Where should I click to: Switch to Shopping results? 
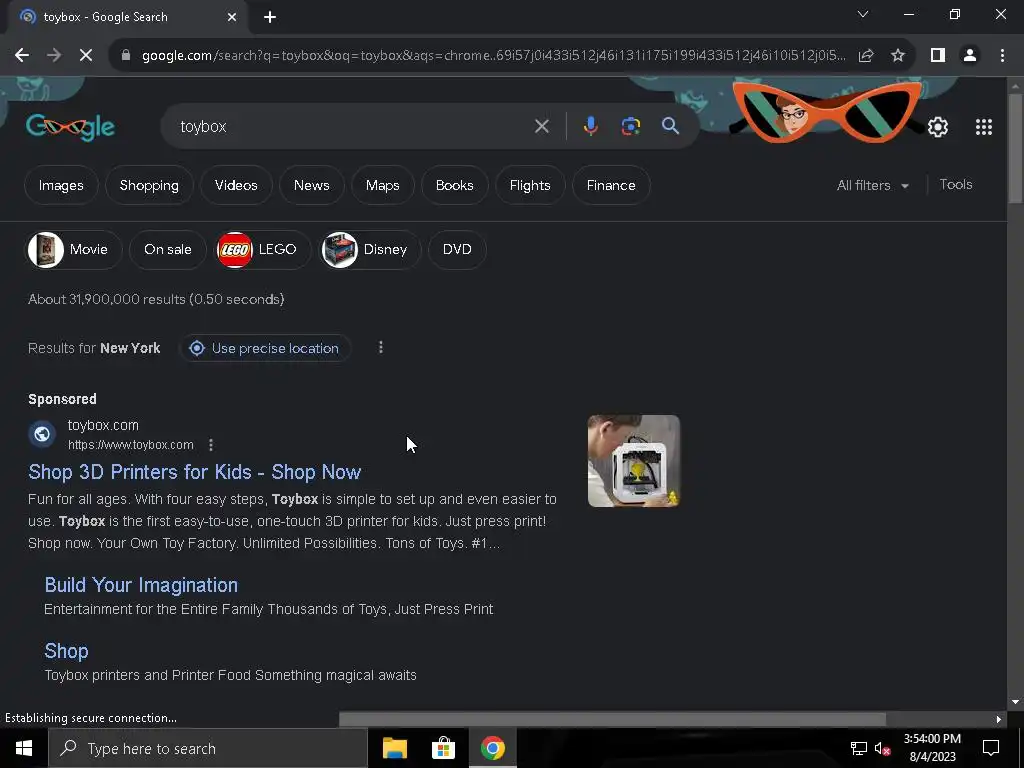[x=149, y=185]
